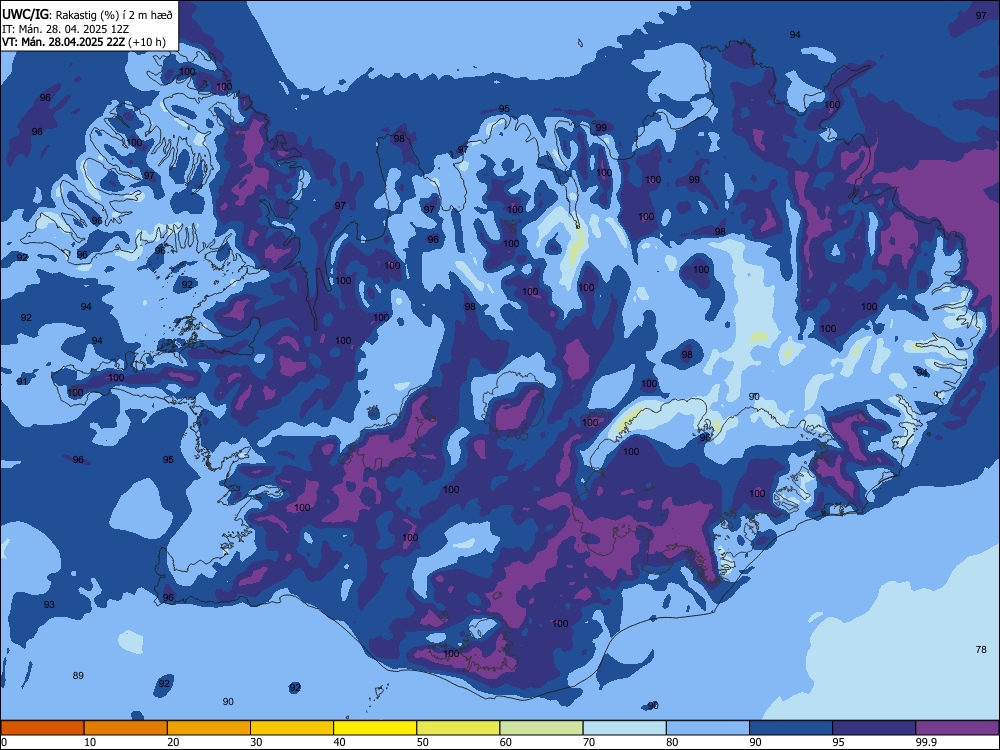
Task: Click the '30' legend tick label
Action: coord(256,742)
